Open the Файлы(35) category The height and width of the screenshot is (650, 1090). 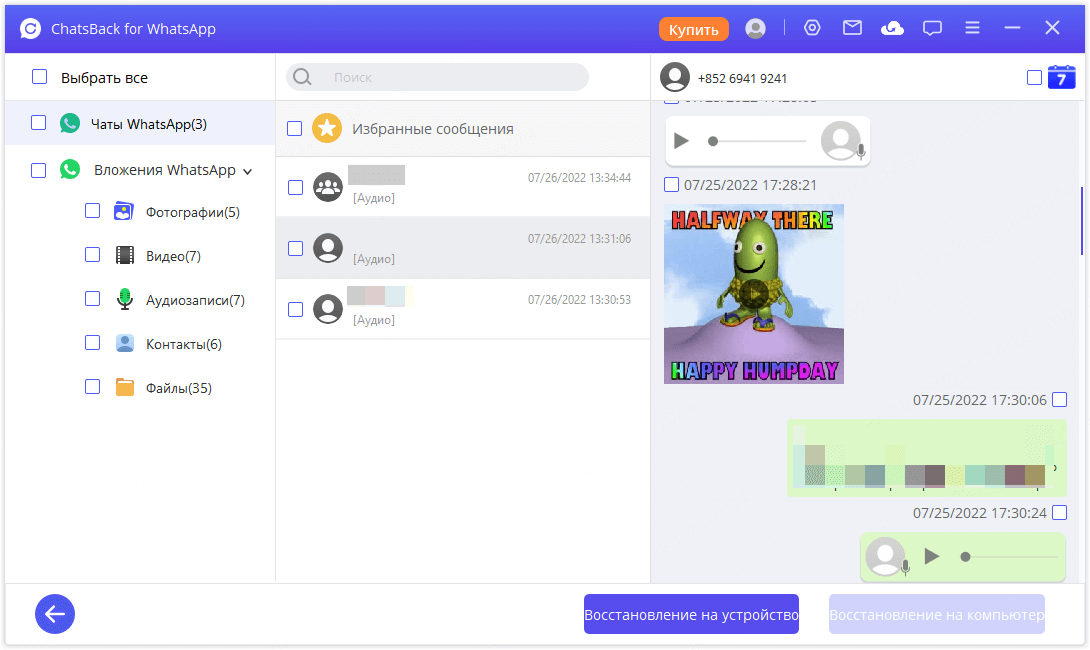[178, 388]
